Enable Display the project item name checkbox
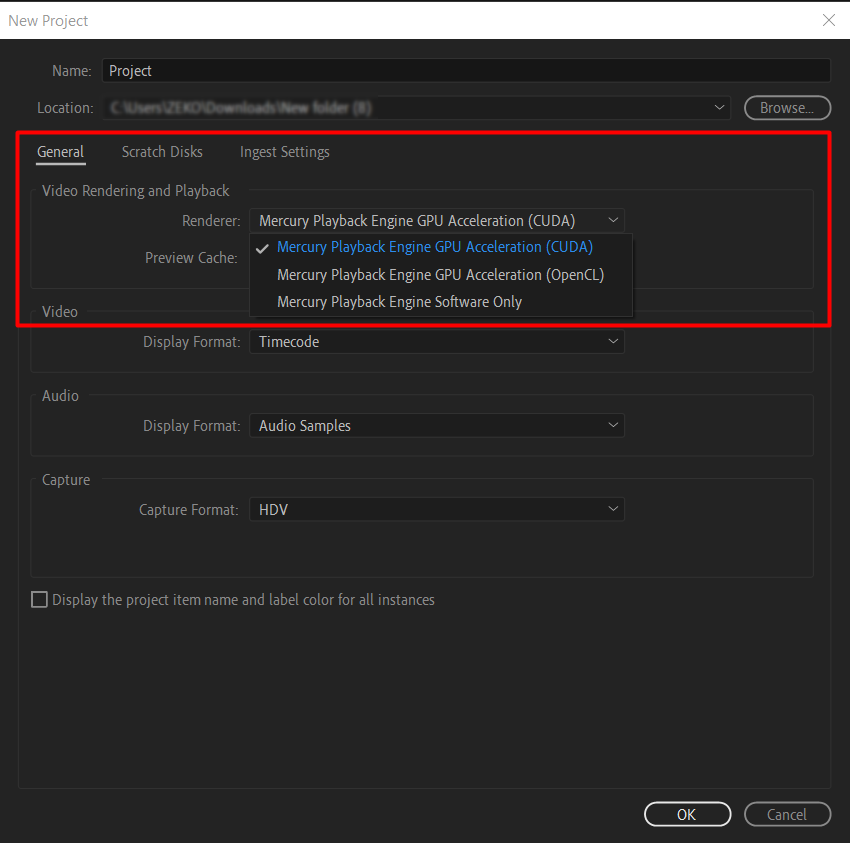Viewport: 850px width, 843px height. [40, 600]
